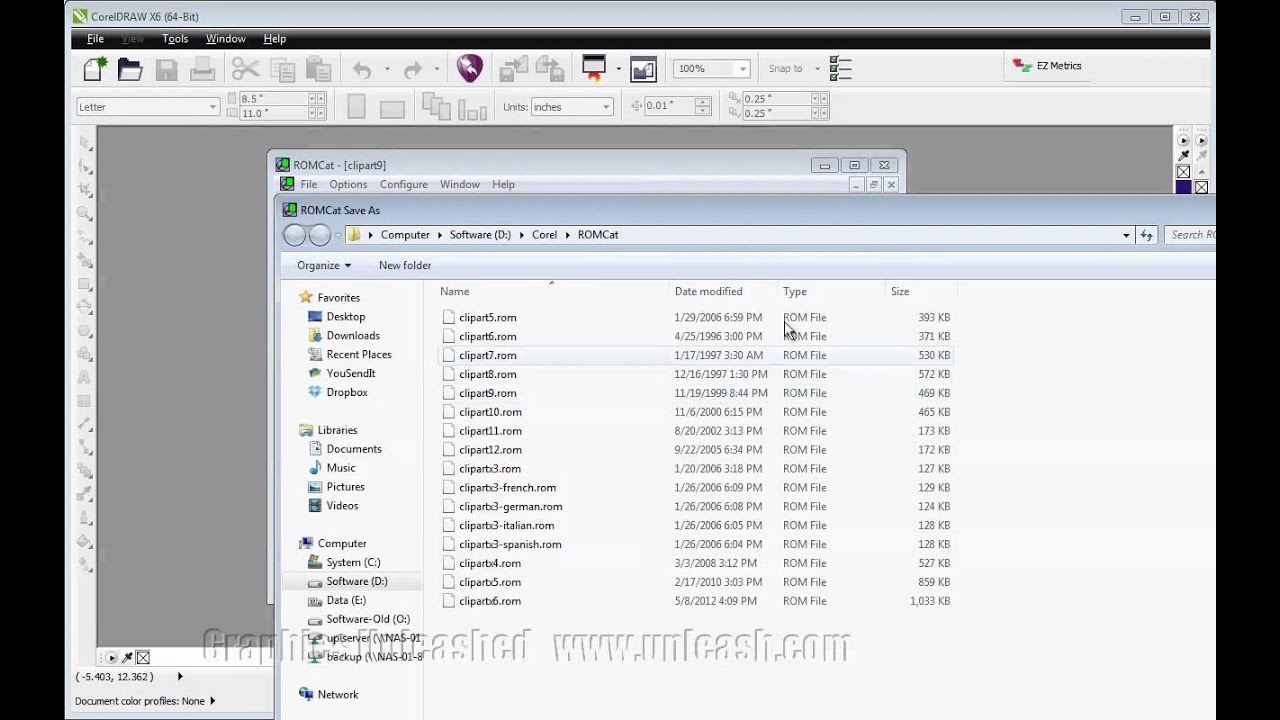The width and height of the screenshot is (1280, 720).
Task: Click the no-color swatch in bottom document palette
Action: click(x=143, y=657)
